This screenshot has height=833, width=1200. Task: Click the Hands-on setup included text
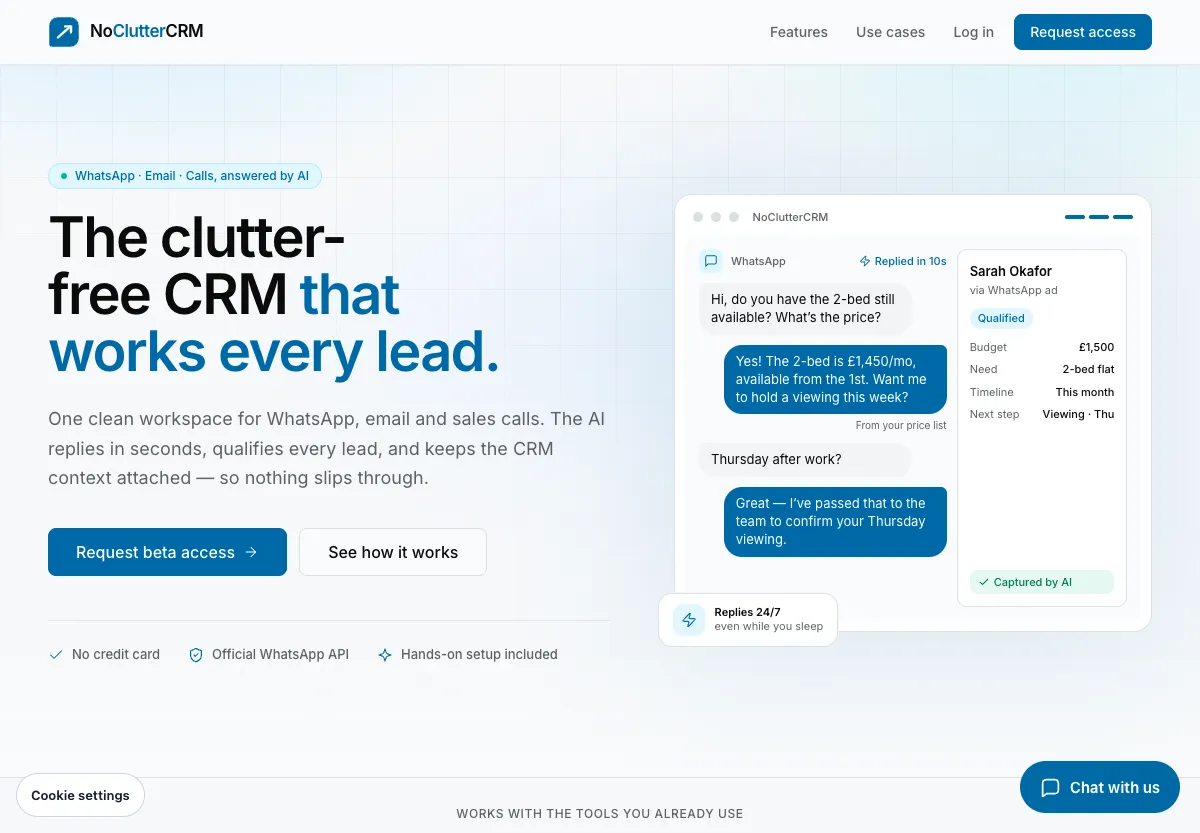[x=479, y=654]
